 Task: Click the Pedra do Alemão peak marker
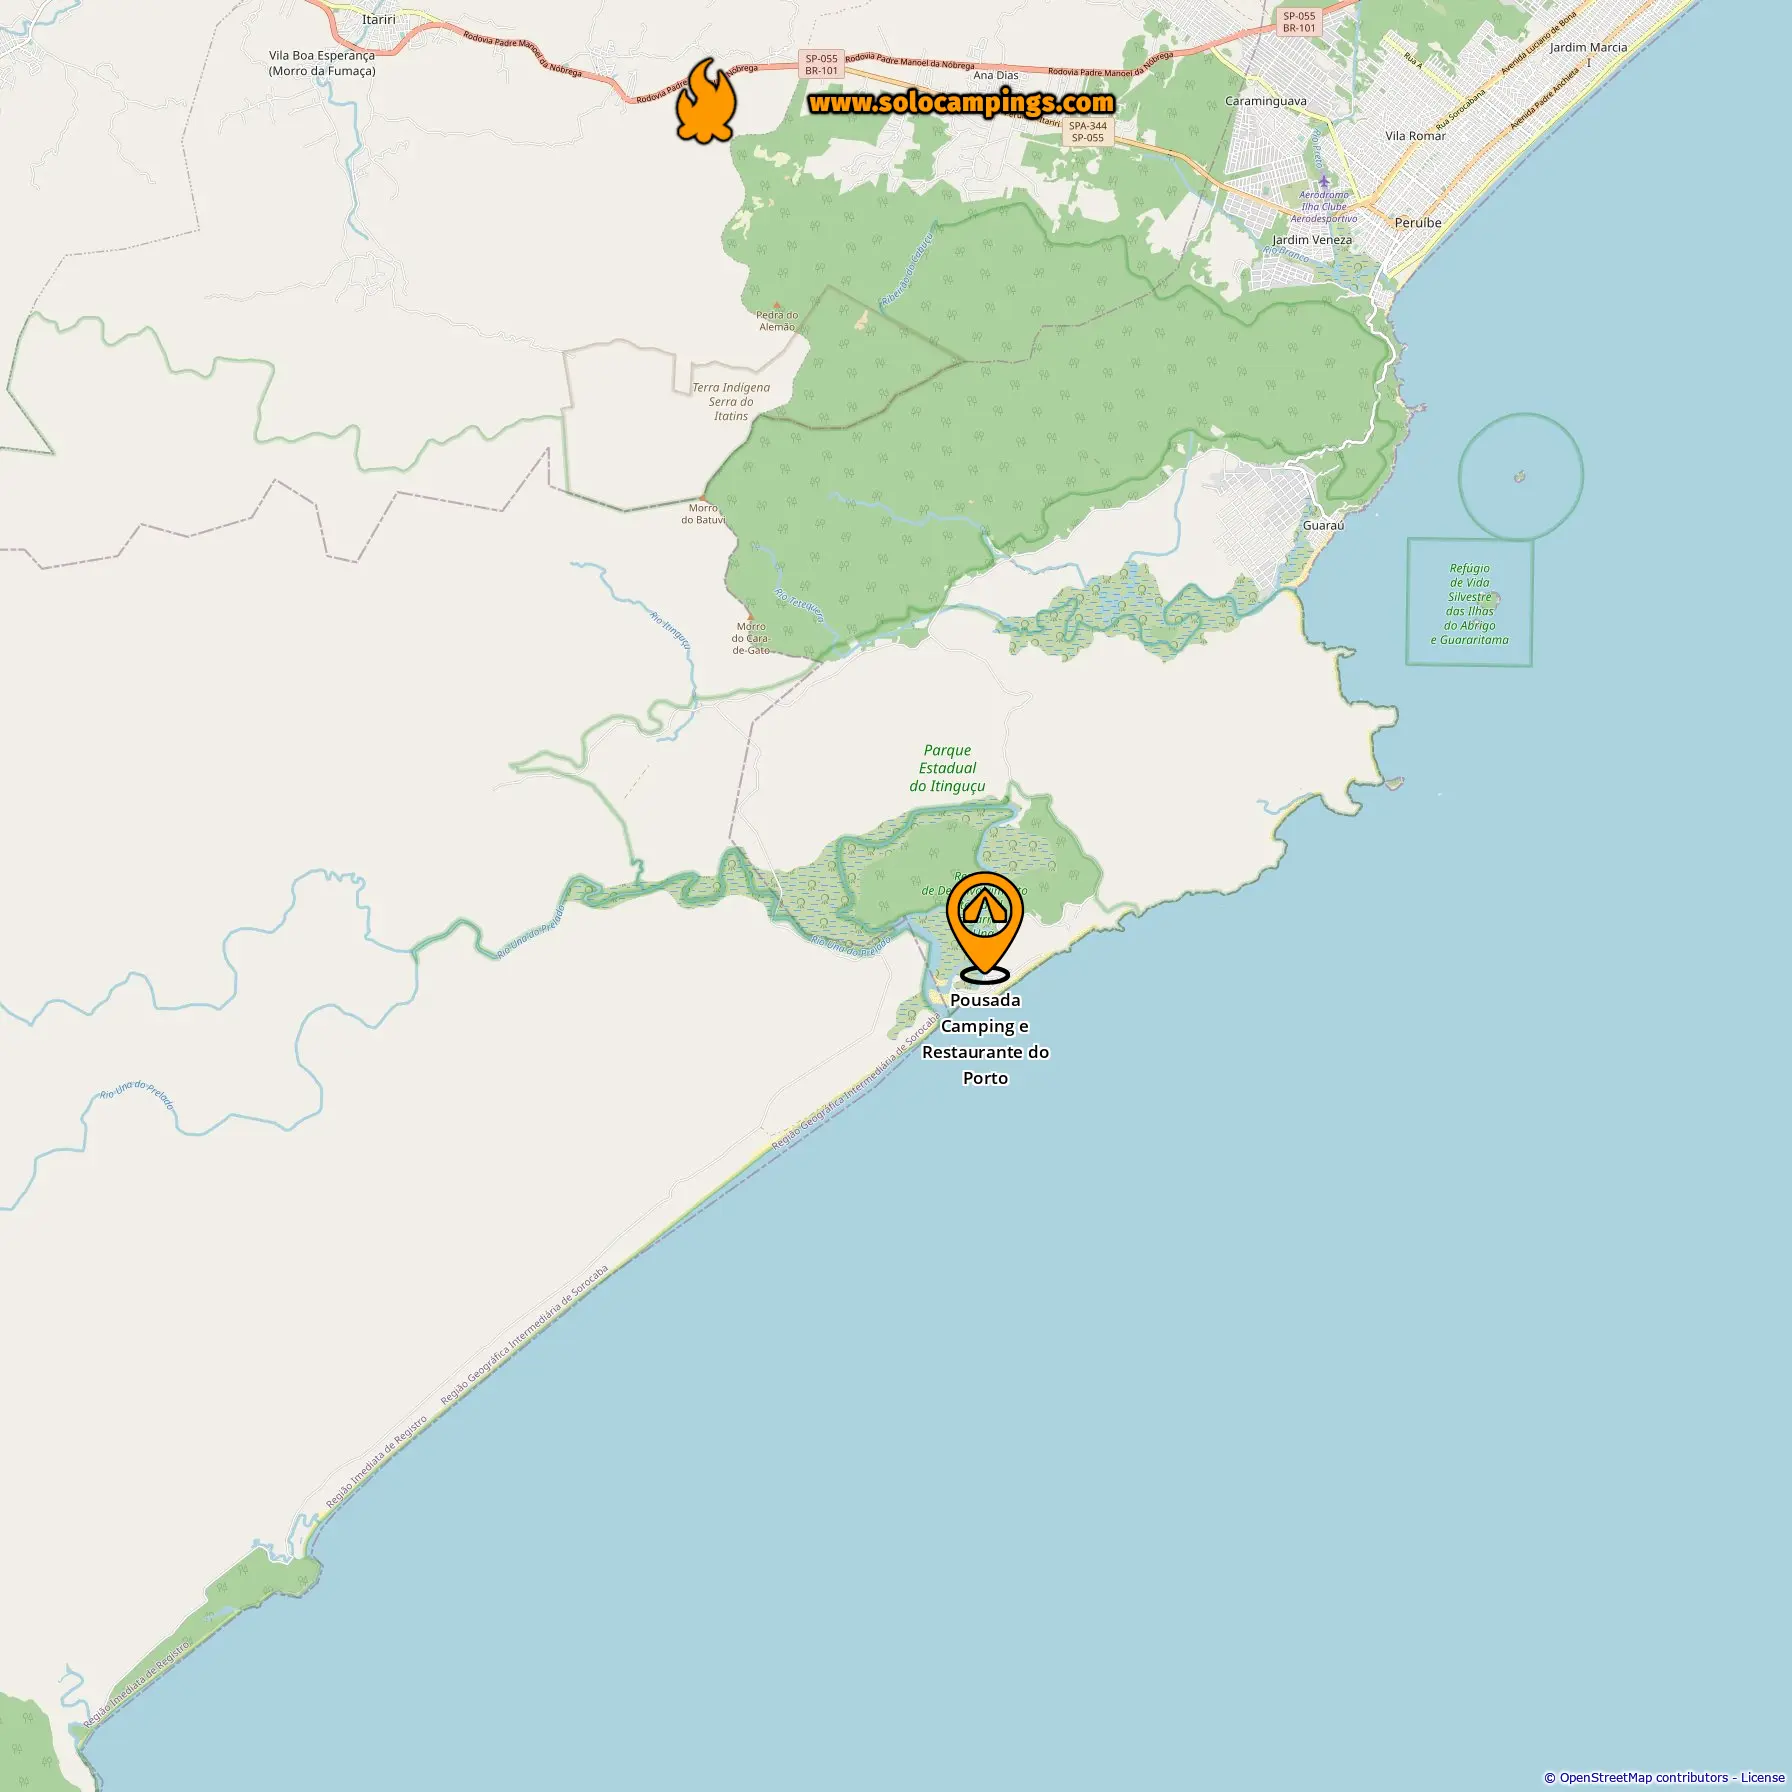click(777, 305)
